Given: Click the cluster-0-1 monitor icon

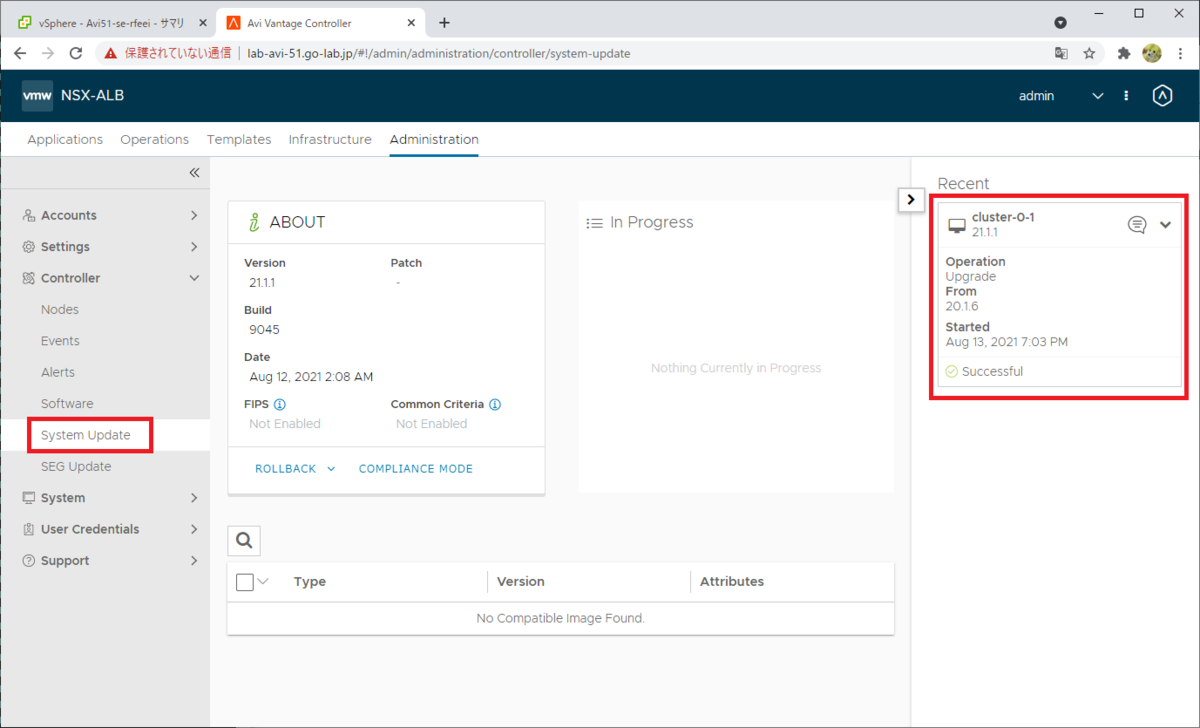Looking at the screenshot, I should tap(957, 226).
